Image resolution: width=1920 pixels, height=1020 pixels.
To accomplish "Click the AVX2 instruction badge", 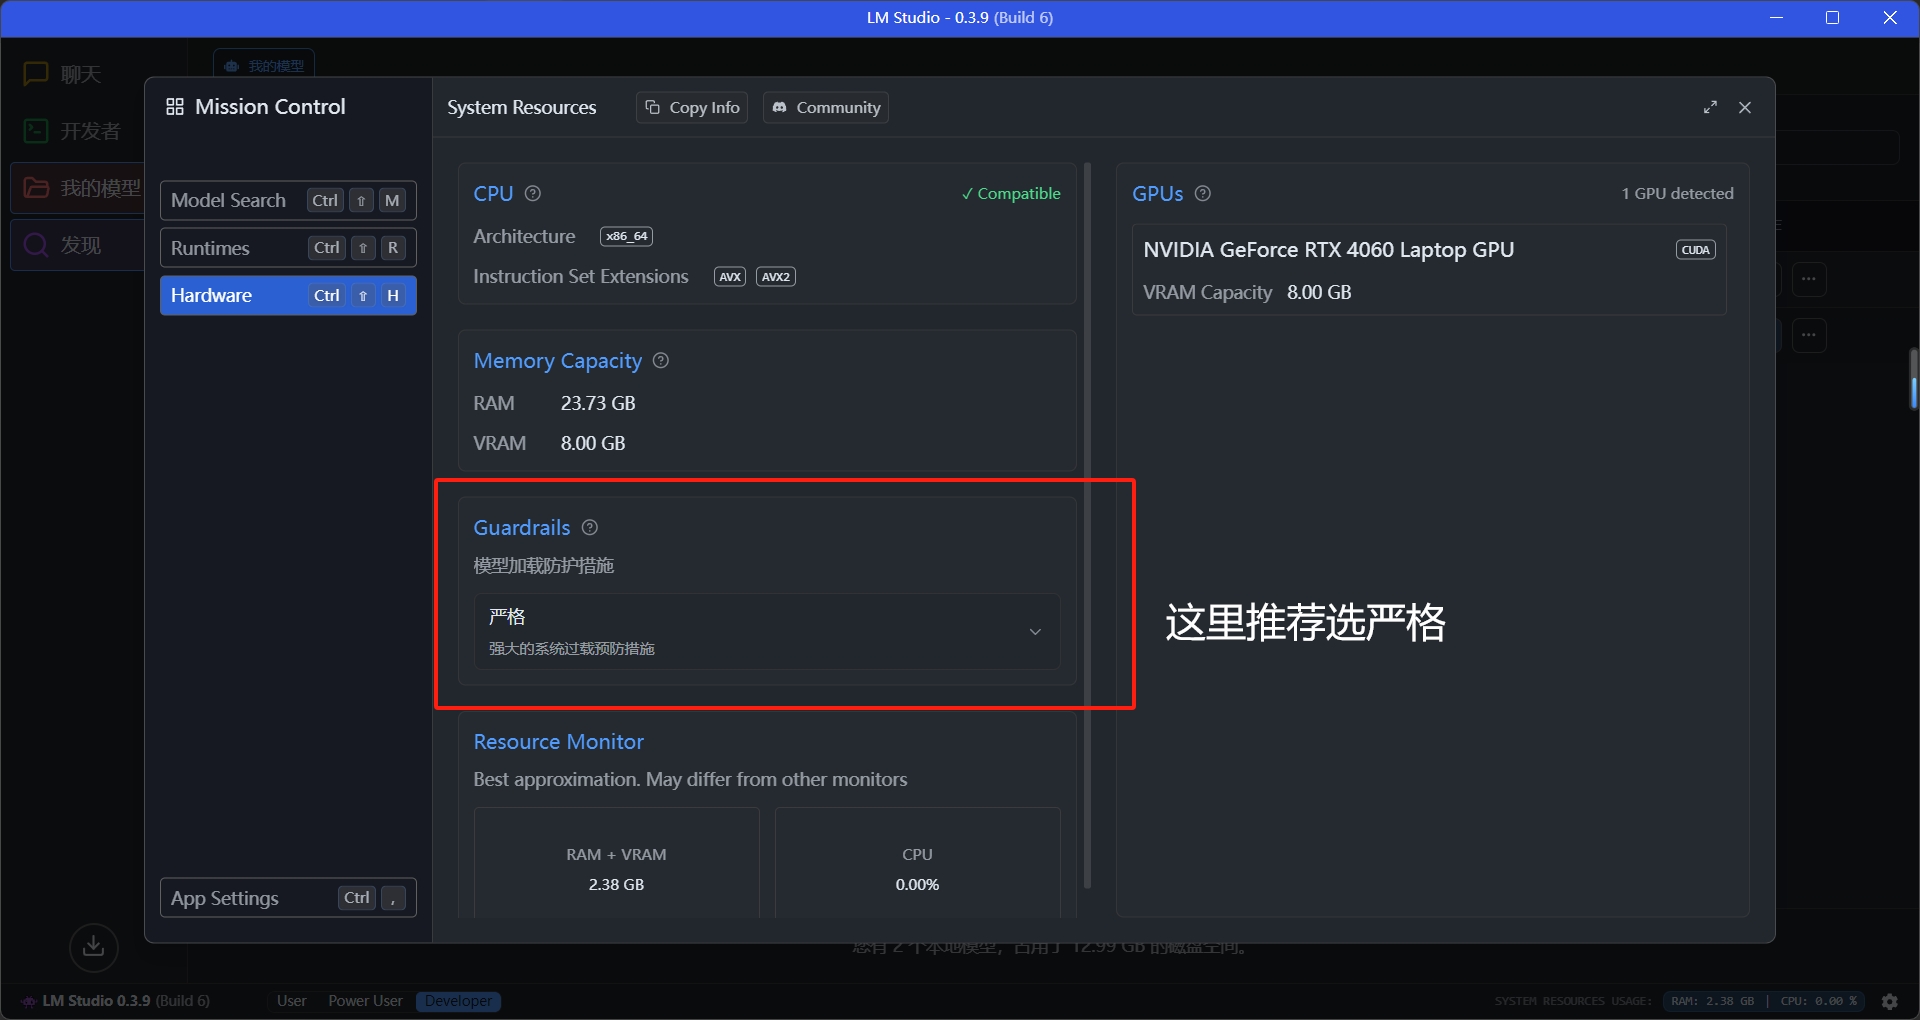I will coord(776,277).
